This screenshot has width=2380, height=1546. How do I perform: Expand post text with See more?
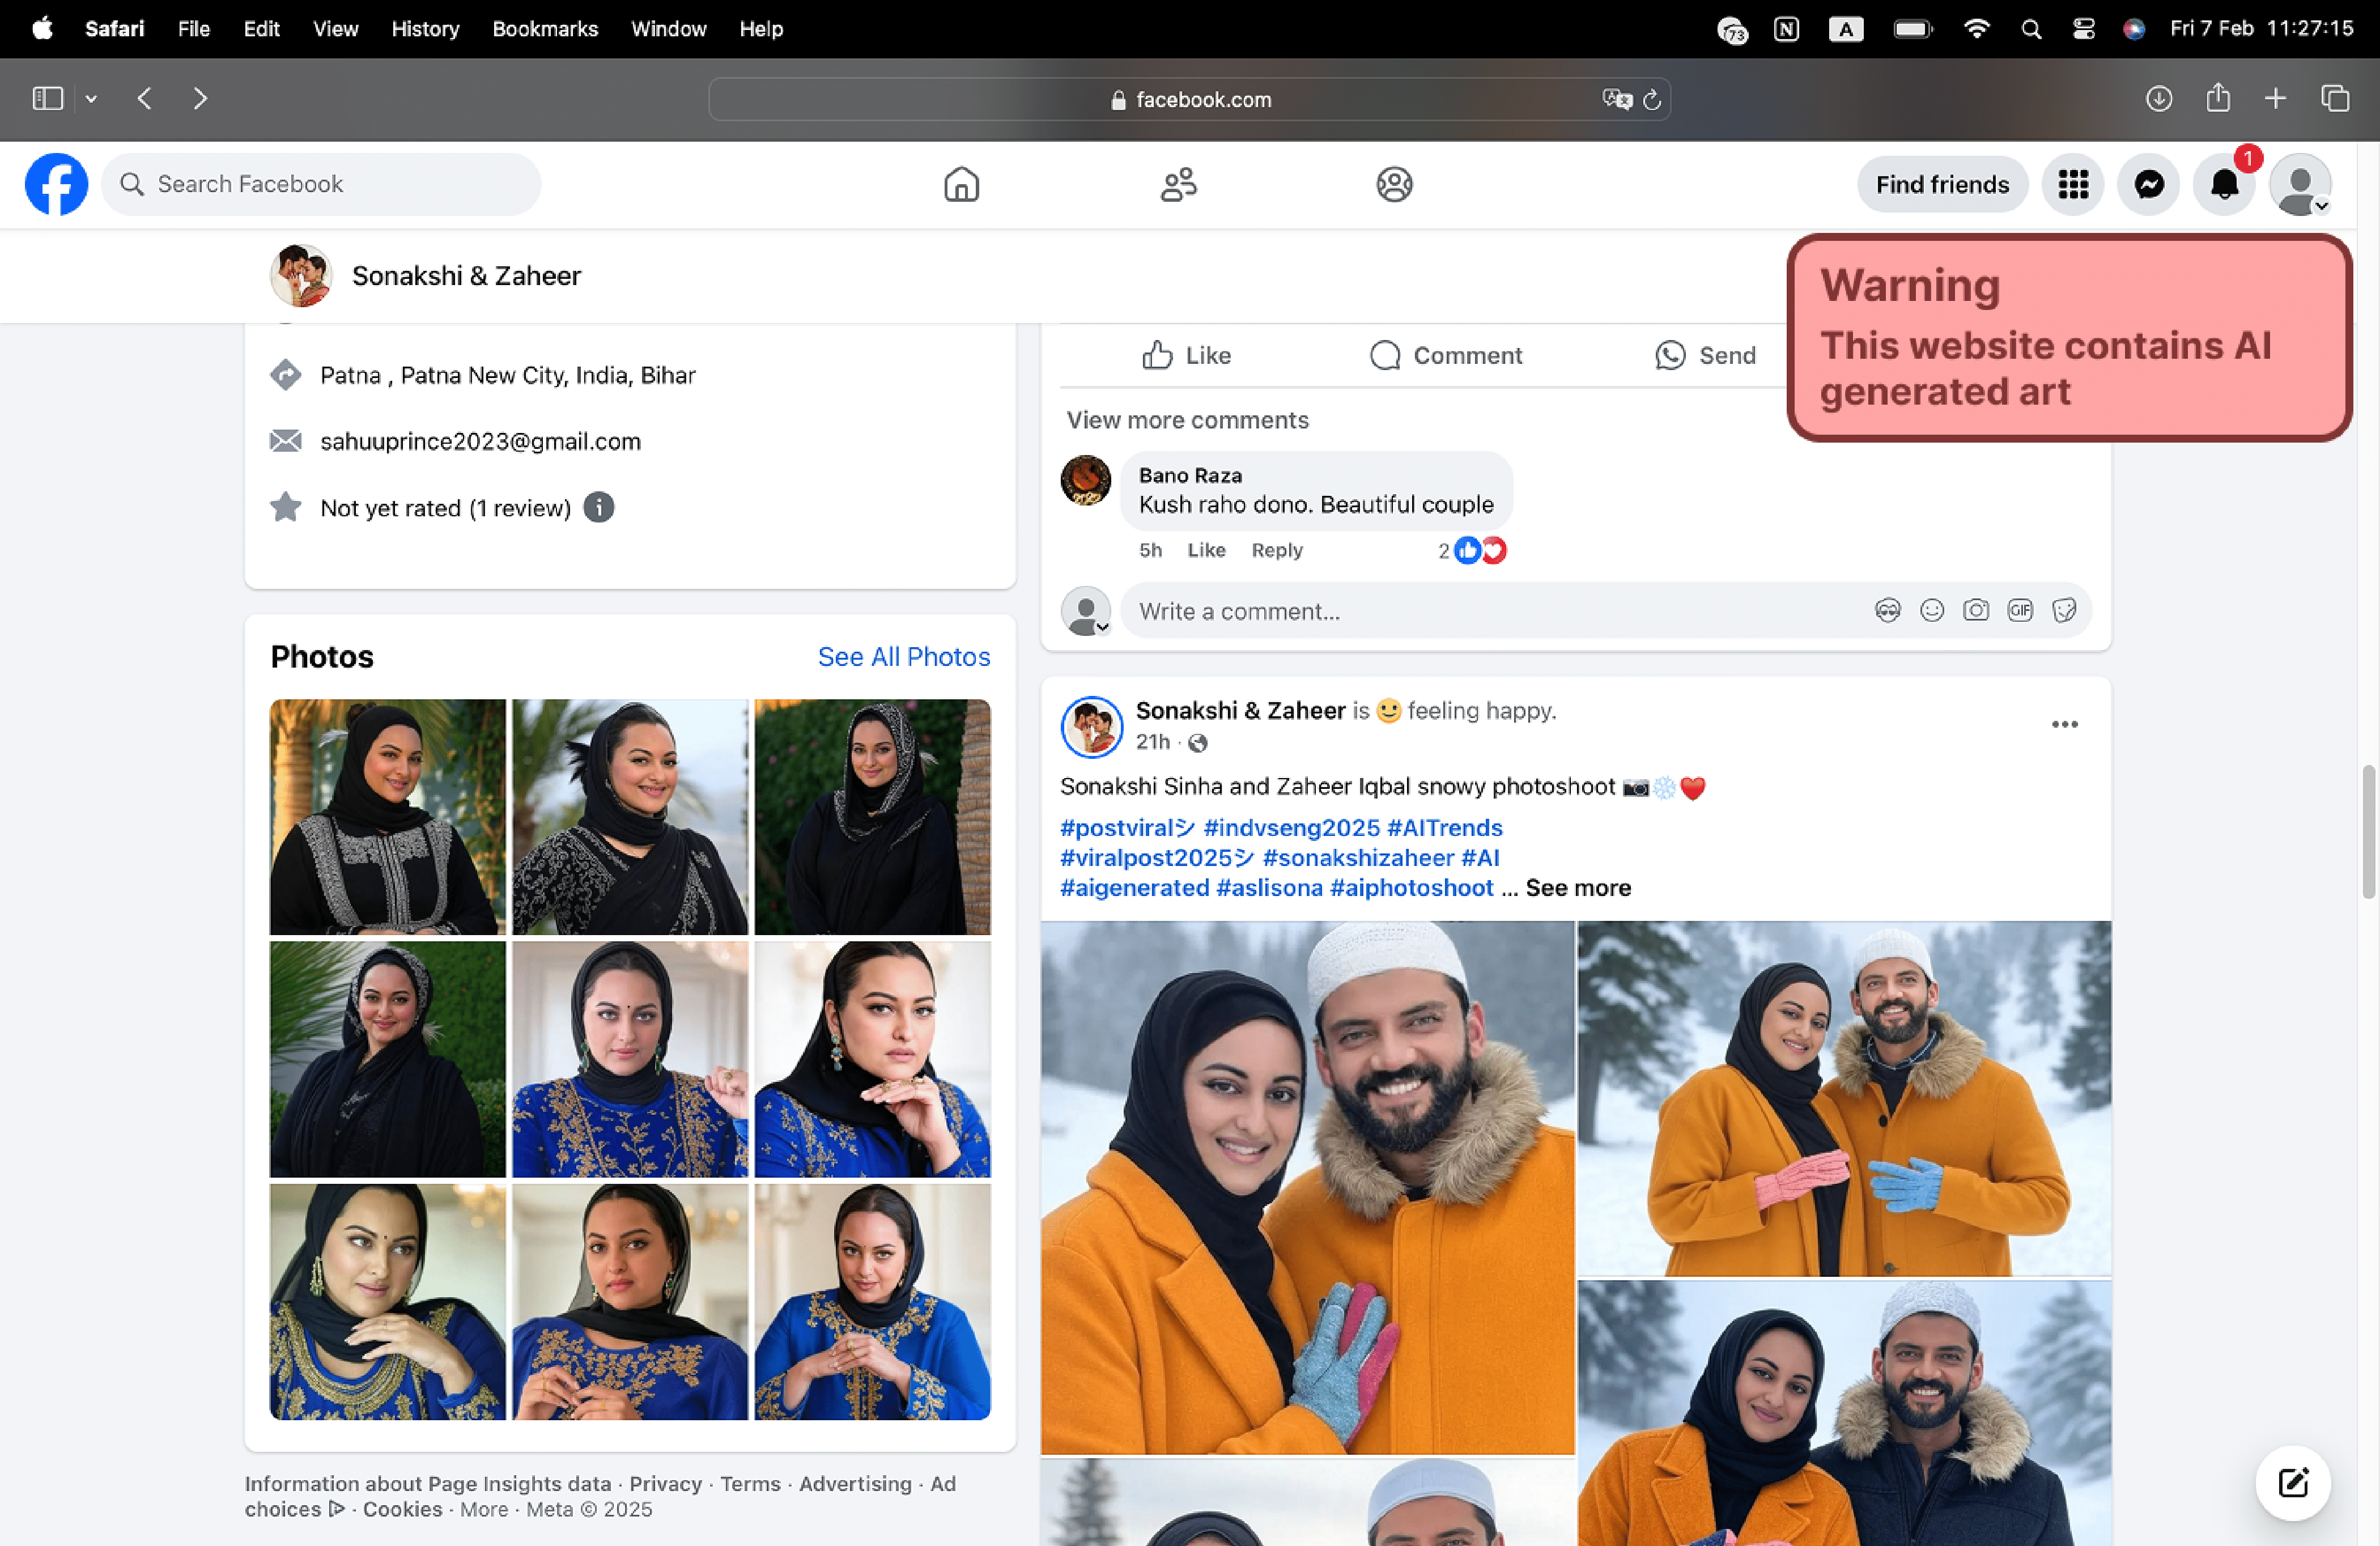(x=1577, y=888)
